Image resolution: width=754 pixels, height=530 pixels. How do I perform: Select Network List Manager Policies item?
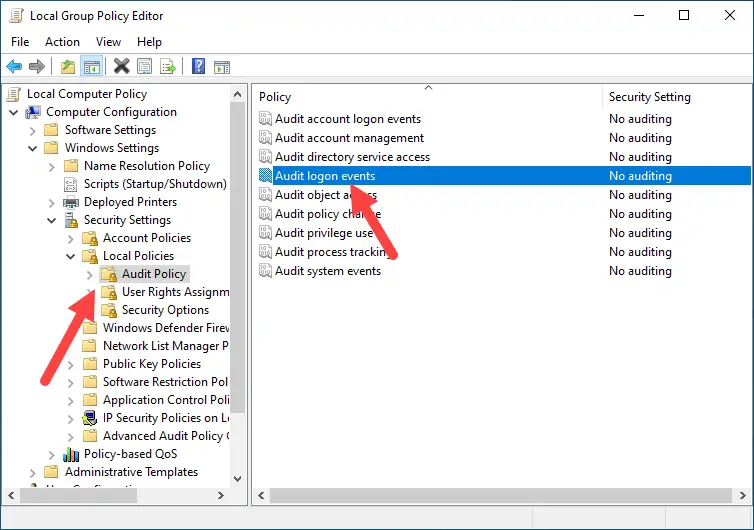point(165,346)
